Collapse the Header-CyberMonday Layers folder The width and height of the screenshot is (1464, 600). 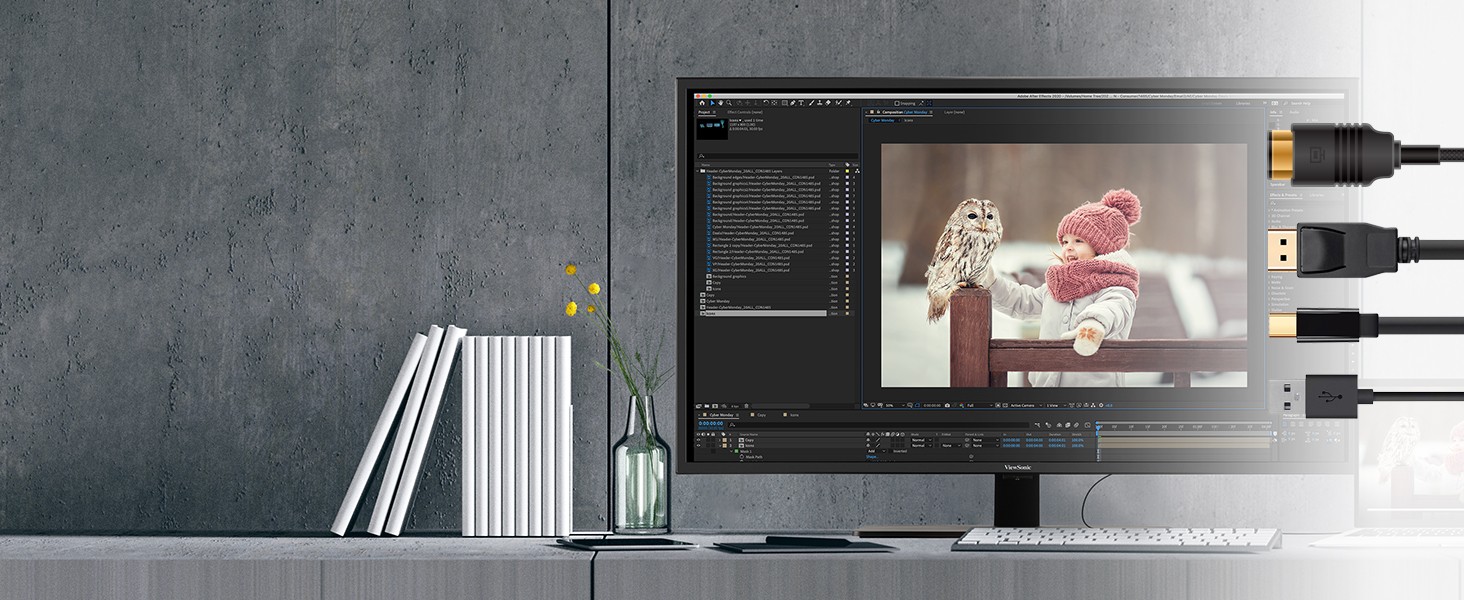tap(699, 171)
